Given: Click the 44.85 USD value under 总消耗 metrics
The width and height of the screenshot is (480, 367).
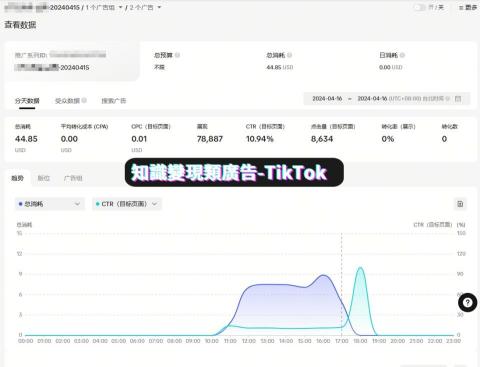Looking at the screenshot, I should tap(26, 139).
